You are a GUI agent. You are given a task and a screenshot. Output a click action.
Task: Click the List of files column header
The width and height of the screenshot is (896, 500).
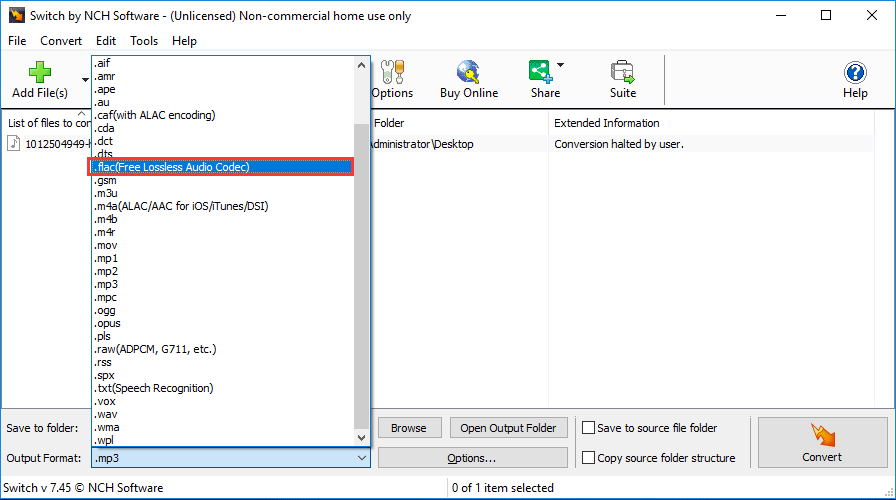(48, 123)
